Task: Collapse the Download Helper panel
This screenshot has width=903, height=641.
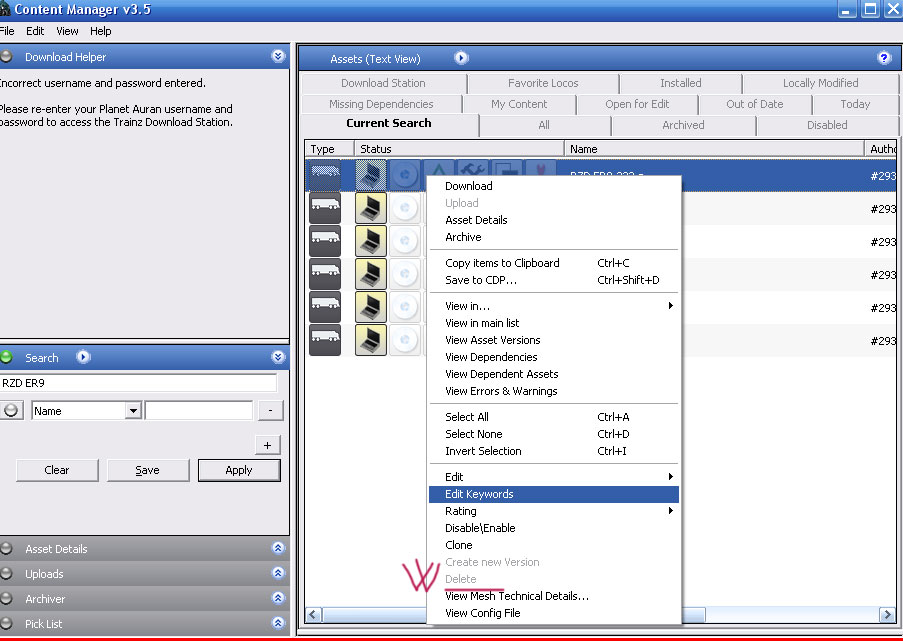Action: pos(278,56)
